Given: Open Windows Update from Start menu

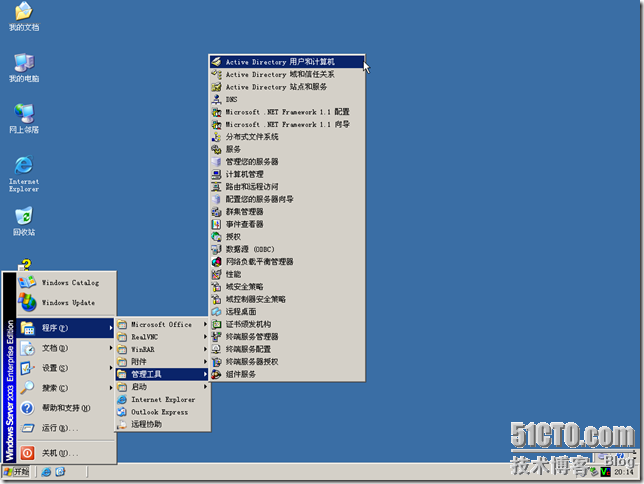Looking at the screenshot, I should click(x=66, y=303).
